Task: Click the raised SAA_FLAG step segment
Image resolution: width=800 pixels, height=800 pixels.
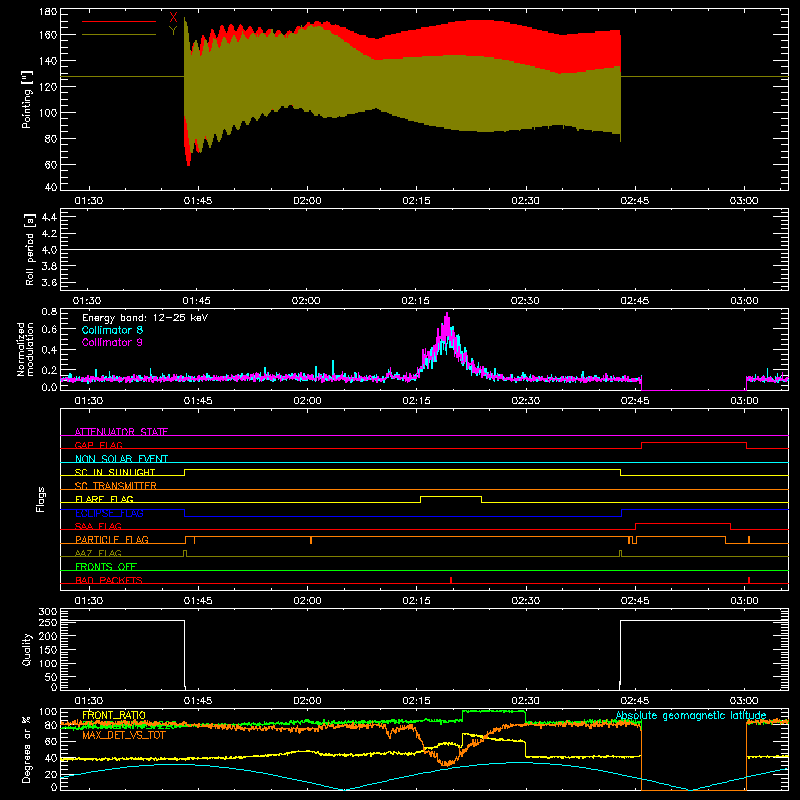Action: [x=683, y=523]
